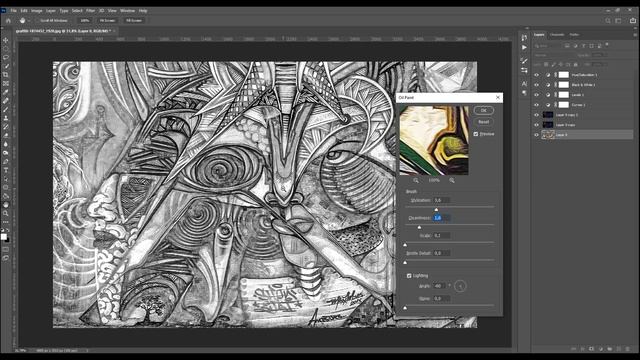Open the Hand tool preset picker arrow
640x360 pixels.
point(29,20)
